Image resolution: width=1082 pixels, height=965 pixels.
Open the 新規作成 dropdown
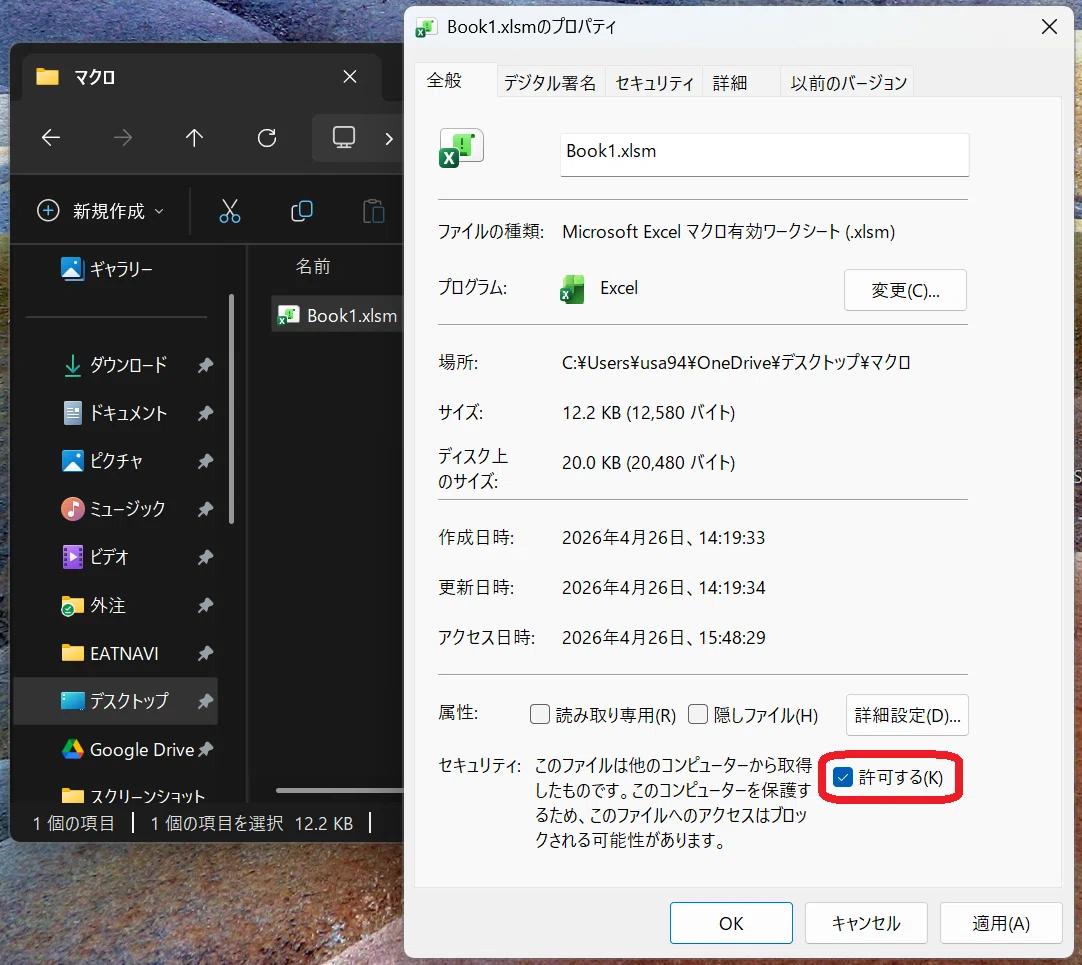tap(101, 211)
